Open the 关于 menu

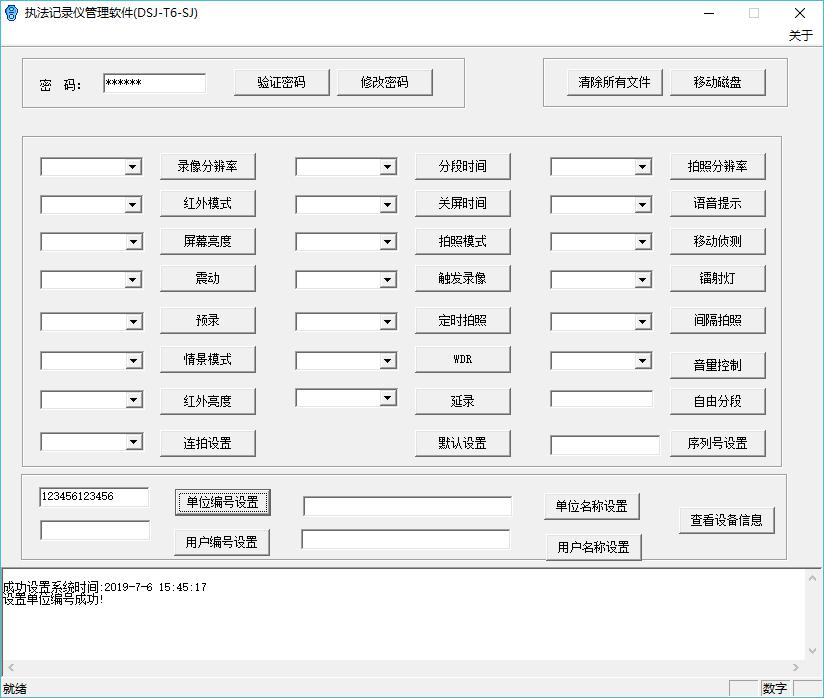[800, 35]
